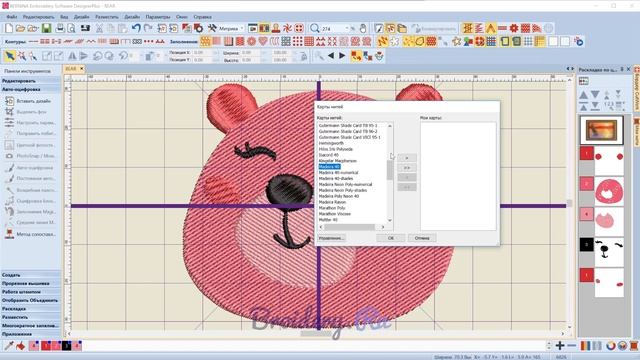Click the red flower-shaped fill icon
The width and height of the screenshot is (640, 360).
pyautogui.click(x=251, y=41)
